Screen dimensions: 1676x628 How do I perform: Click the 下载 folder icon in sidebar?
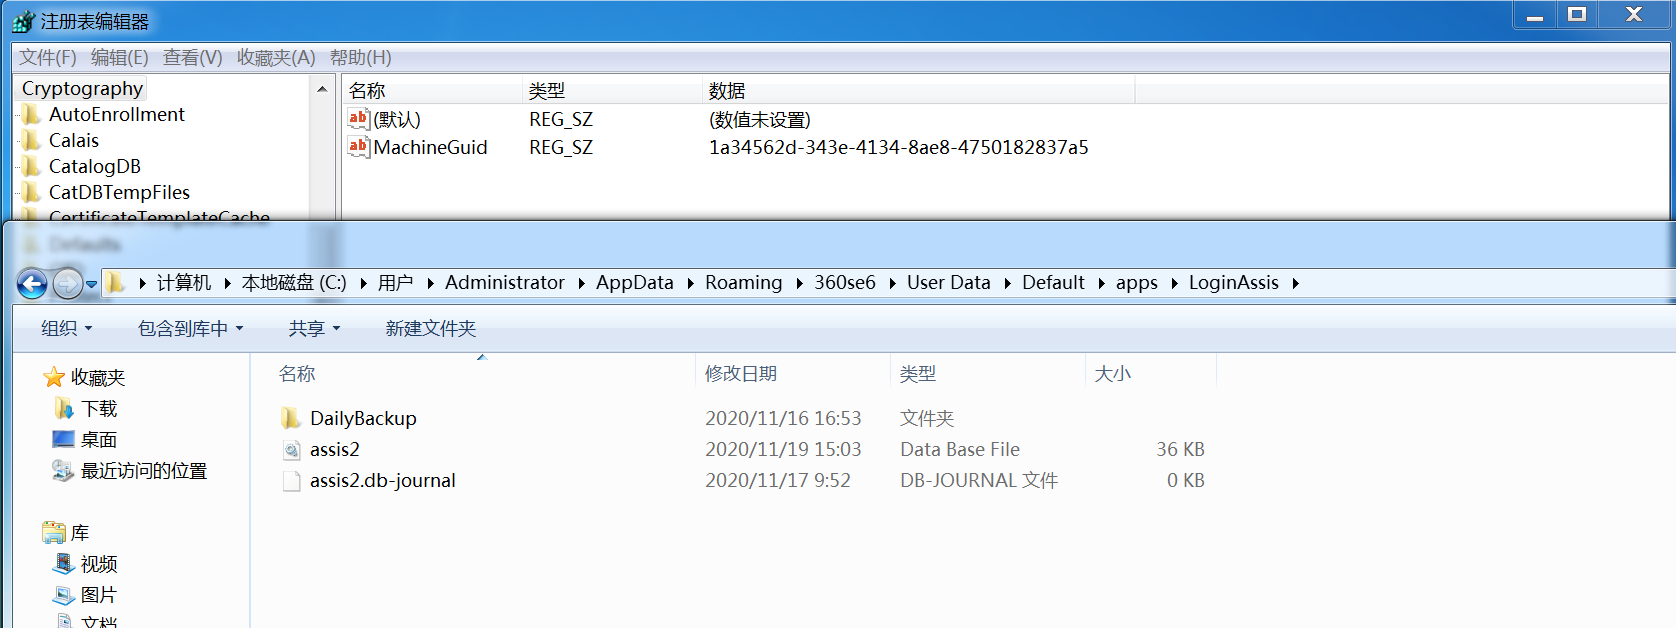coord(64,409)
